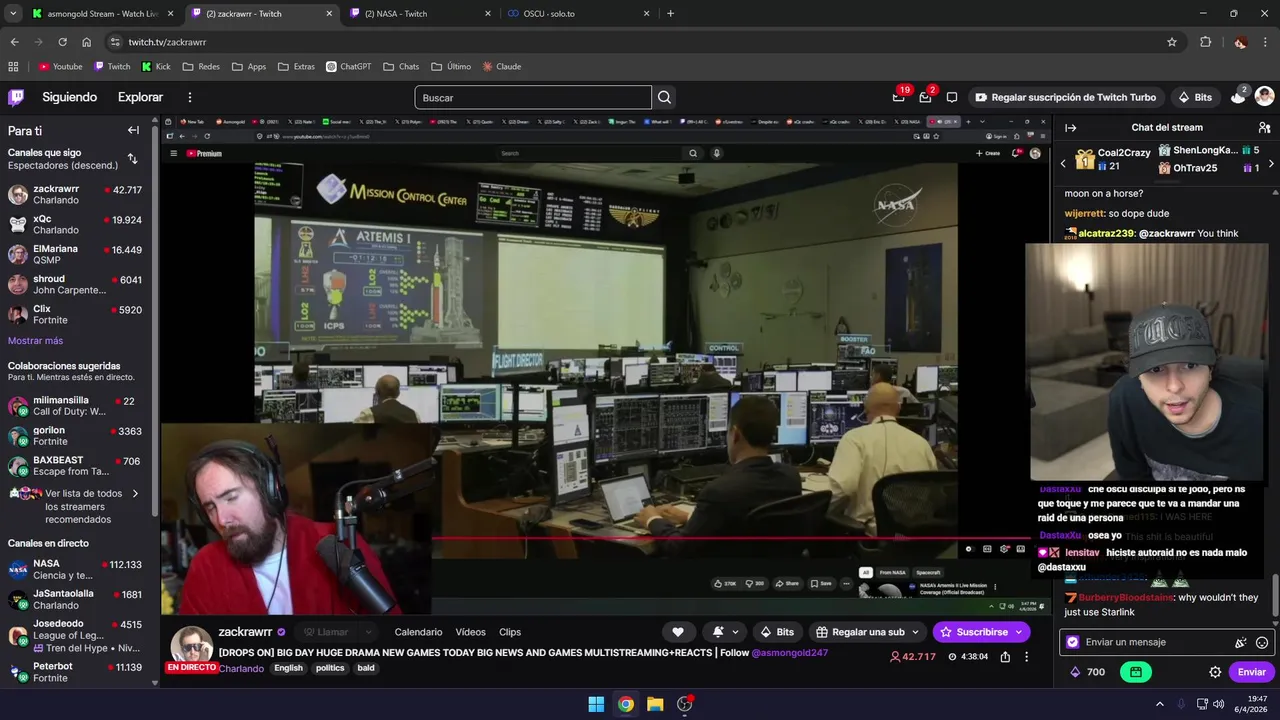Image resolution: width=1280 pixels, height=720 pixels.
Task: Show previous gift leaderboard entry
Action: click(x=1063, y=163)
